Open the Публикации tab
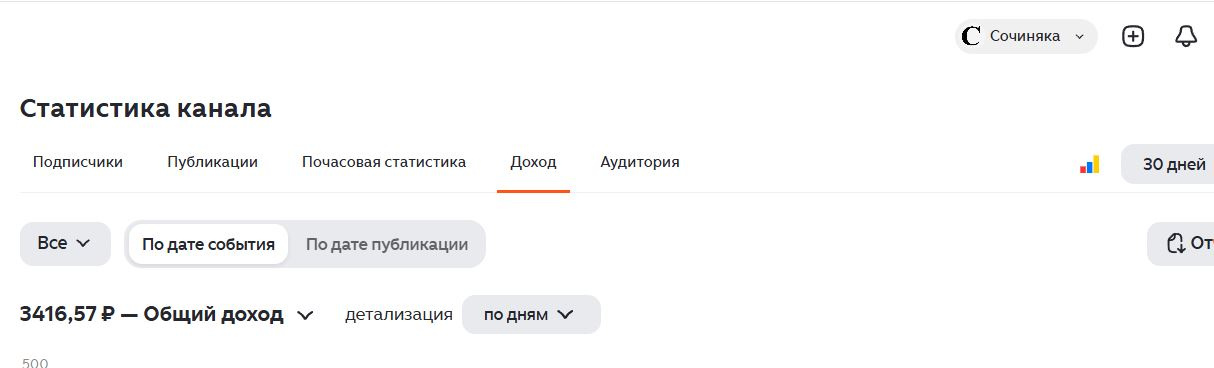 212,162
